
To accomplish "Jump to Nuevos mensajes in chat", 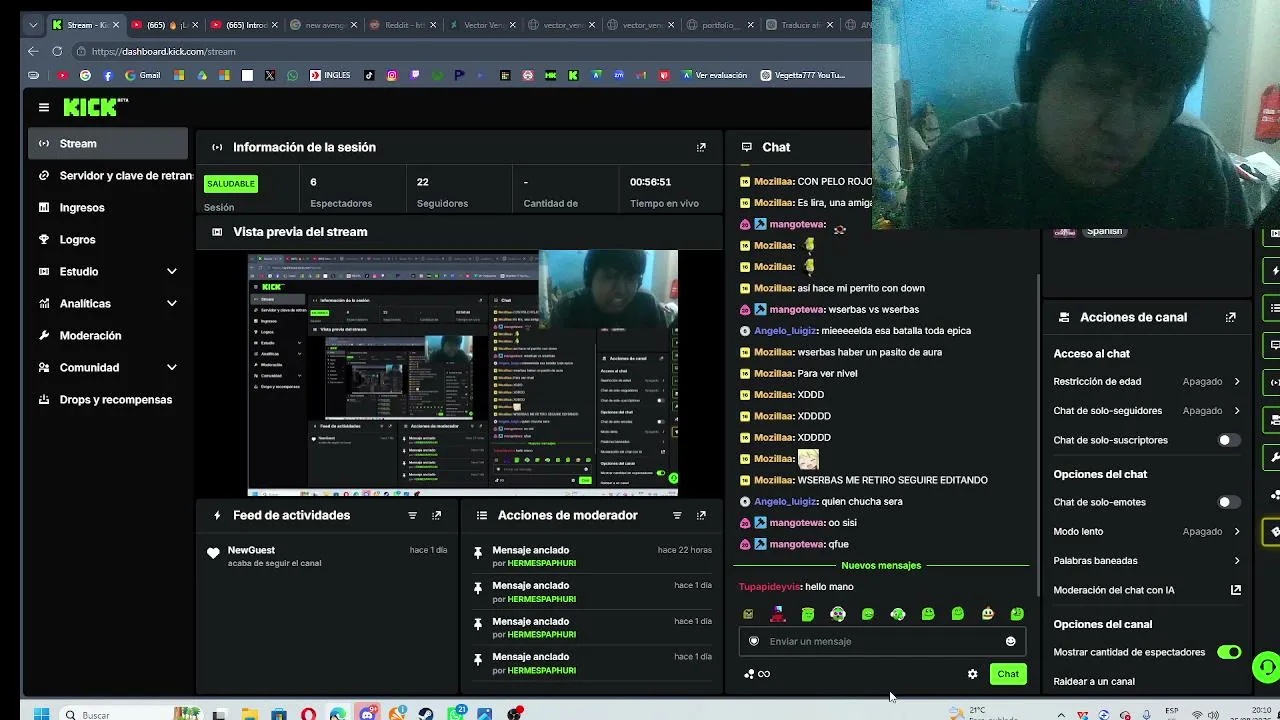I will pos(881,565).
